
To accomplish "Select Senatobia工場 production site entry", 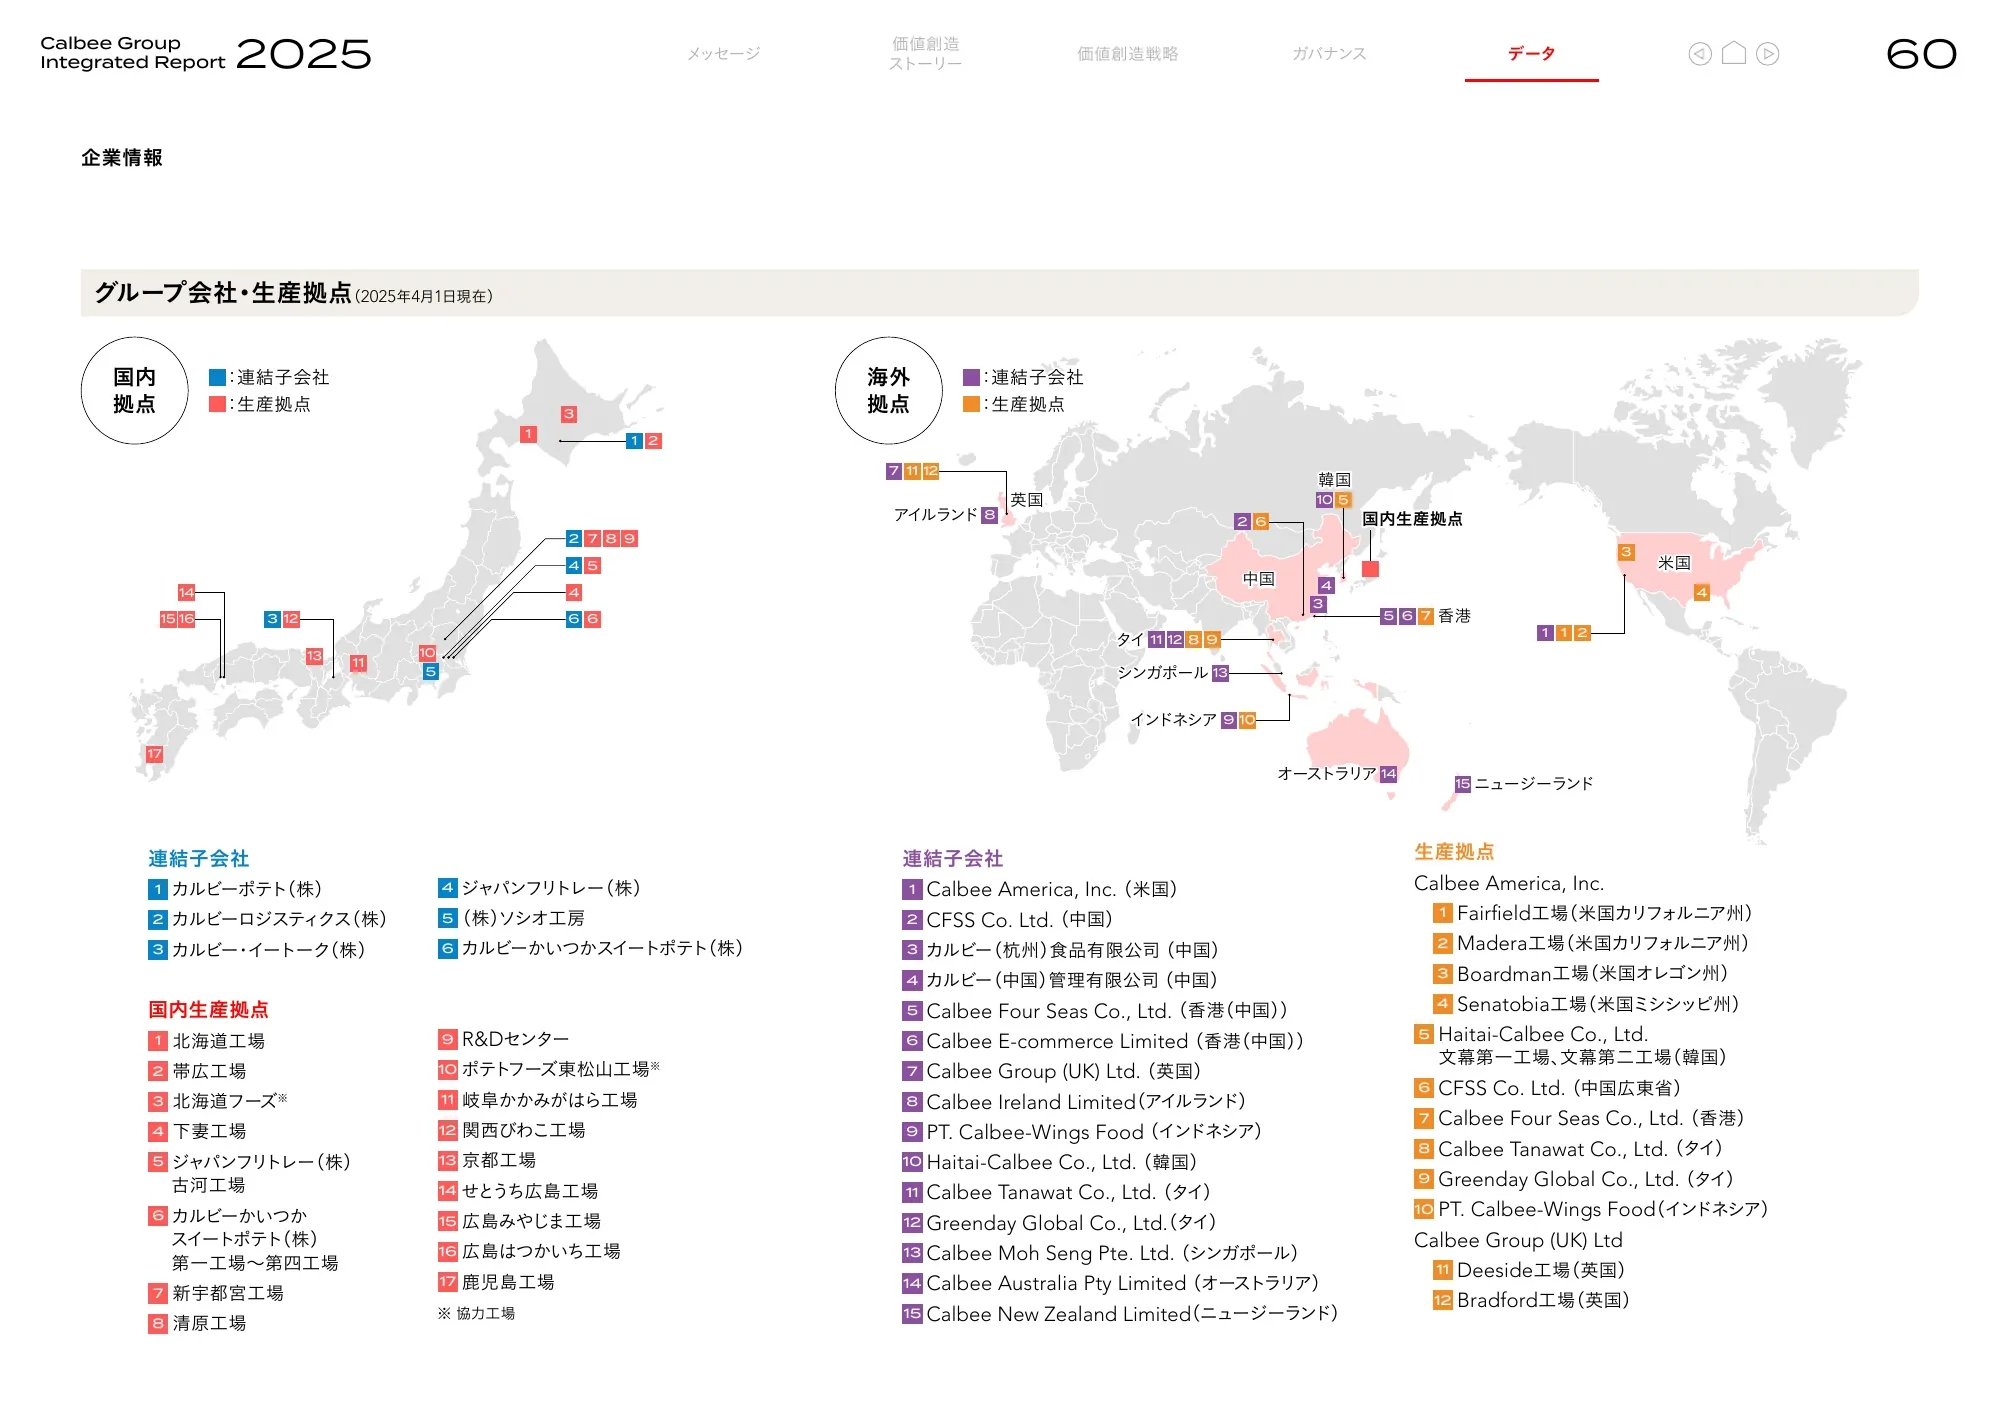I will pos(1587,1004).
